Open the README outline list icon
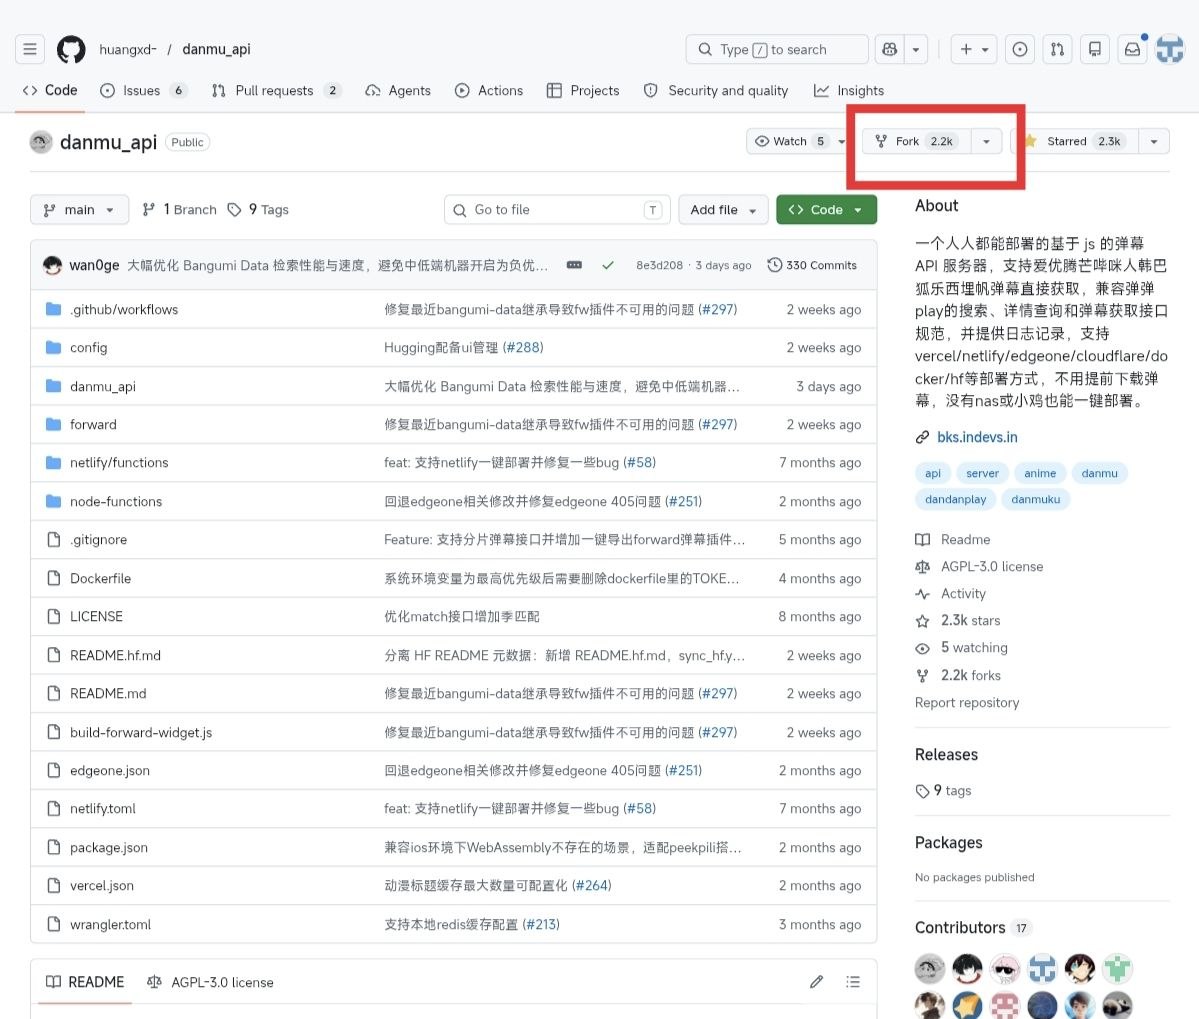Image resolution: width=1199 pixels, height=1019 pixels. [853, 982]
